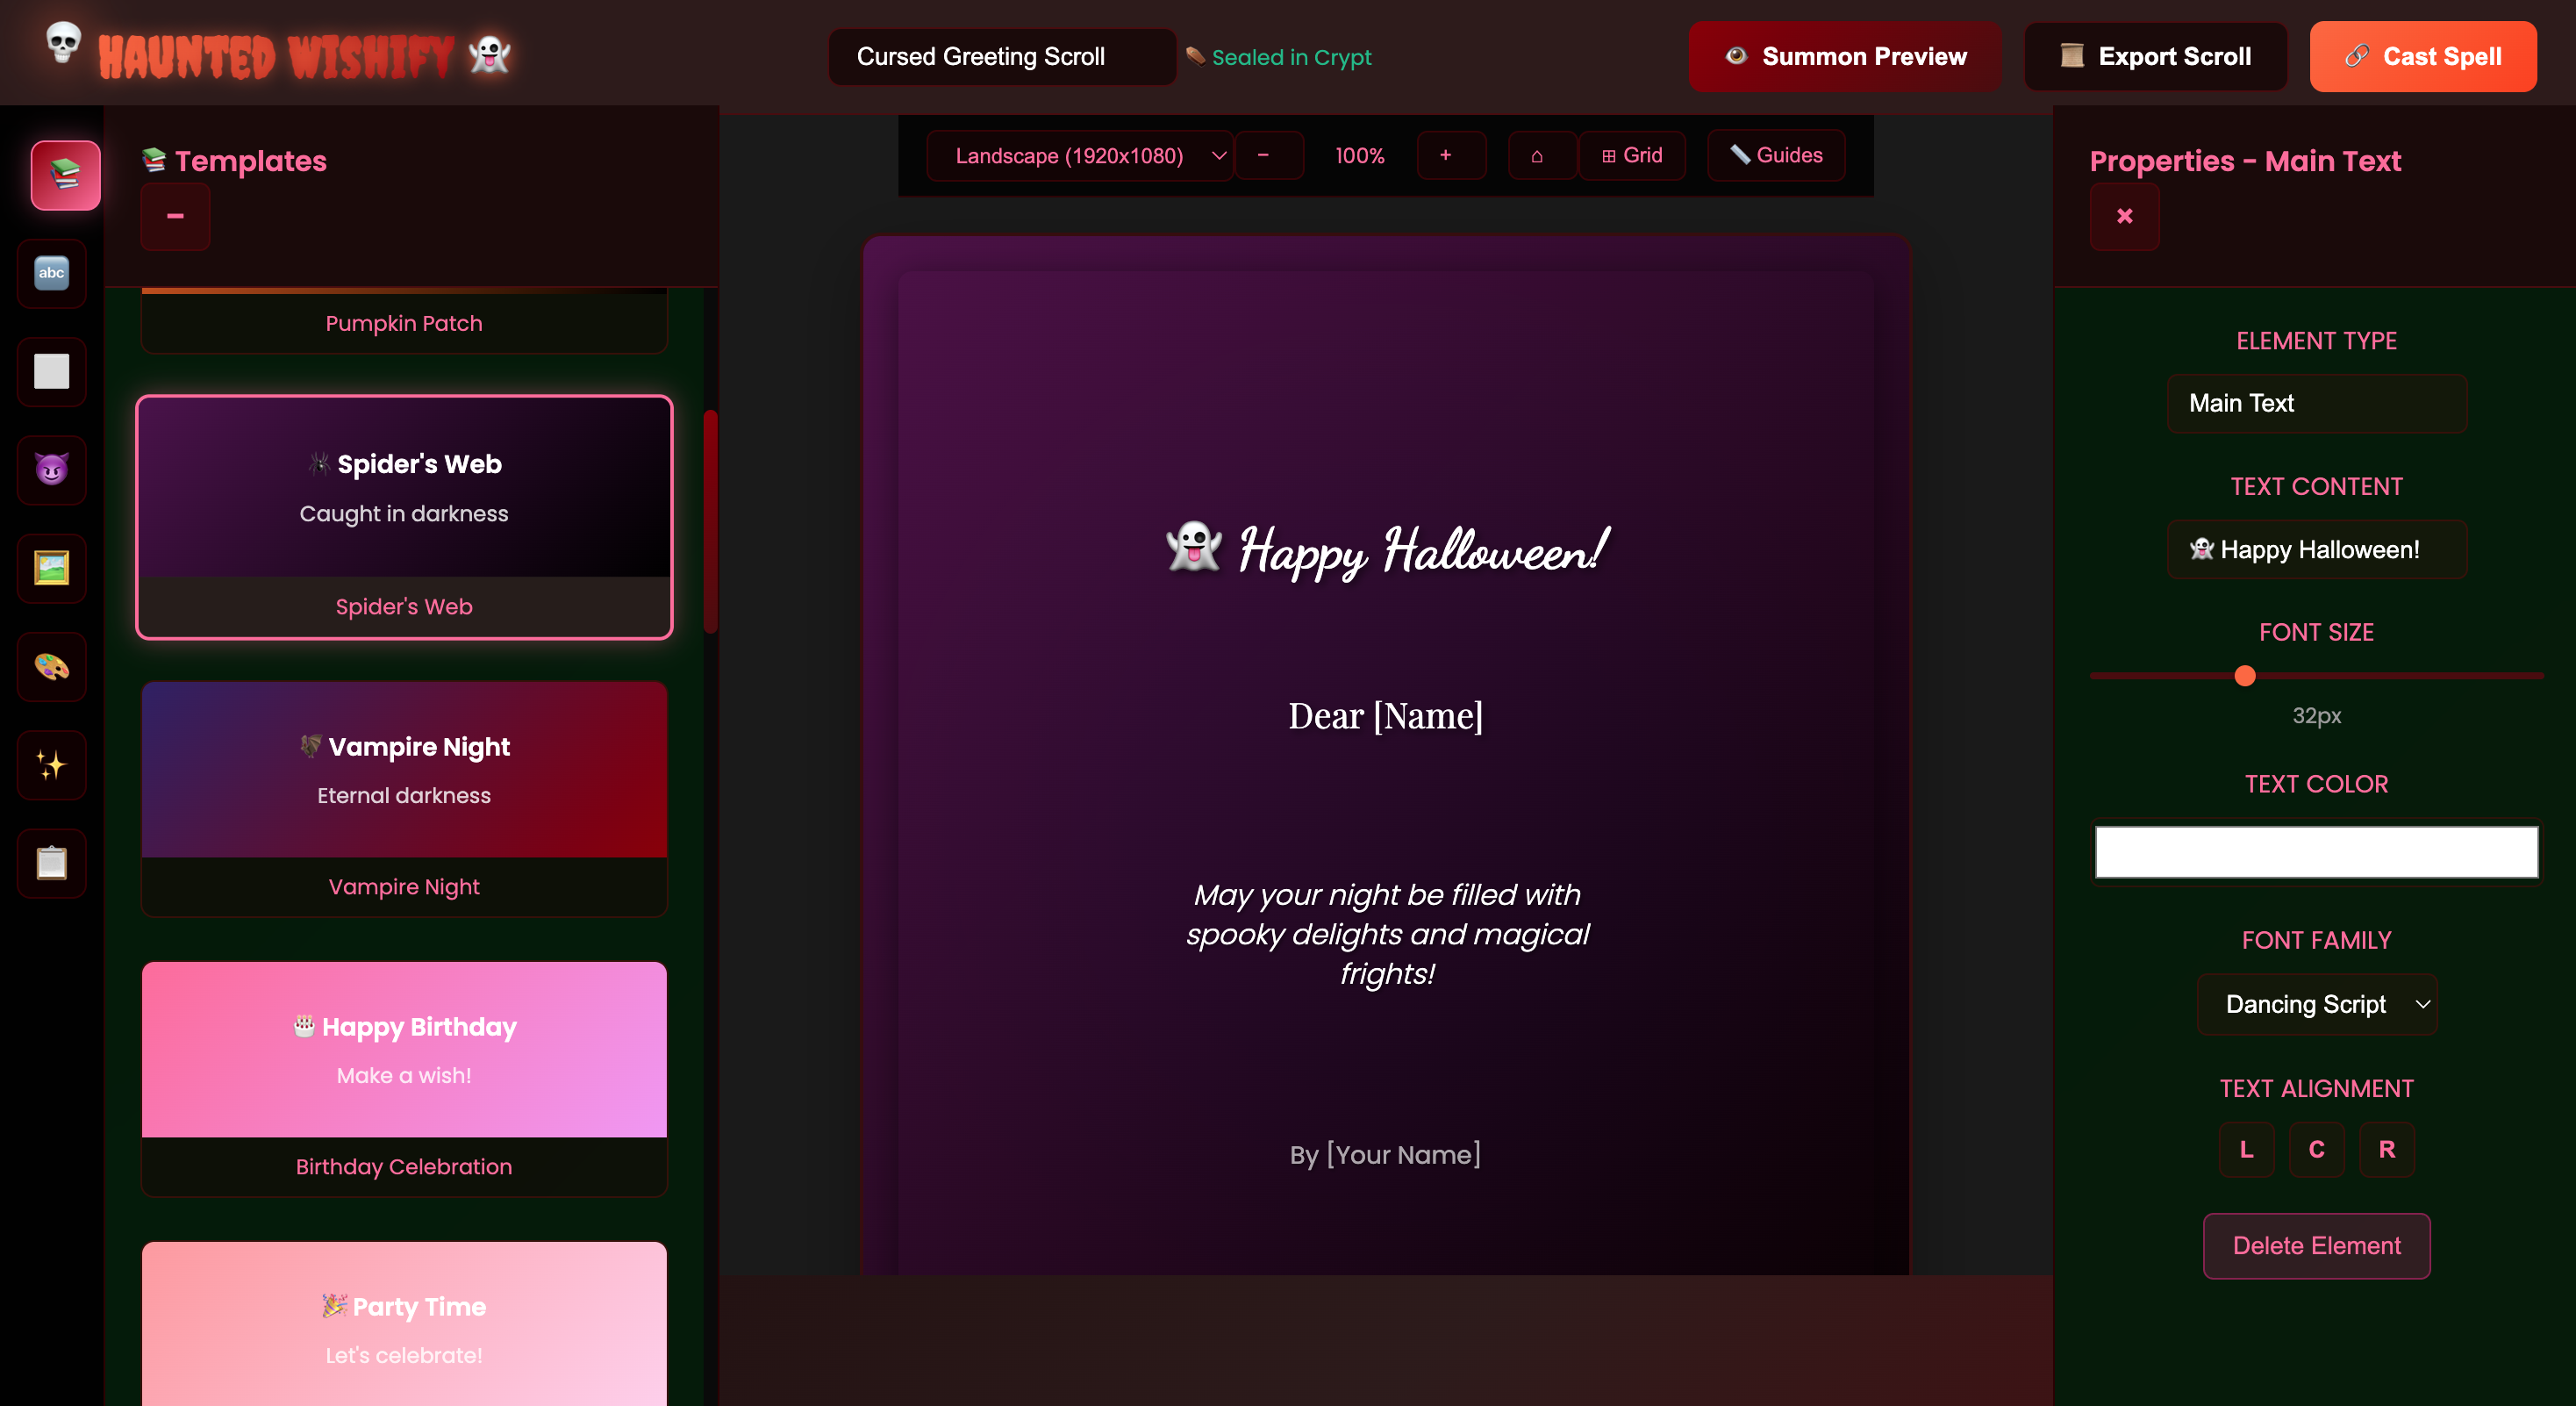Click the Summon Preview button
This screenshot has height=1406, width=2576.
(x=1845, y=57)
